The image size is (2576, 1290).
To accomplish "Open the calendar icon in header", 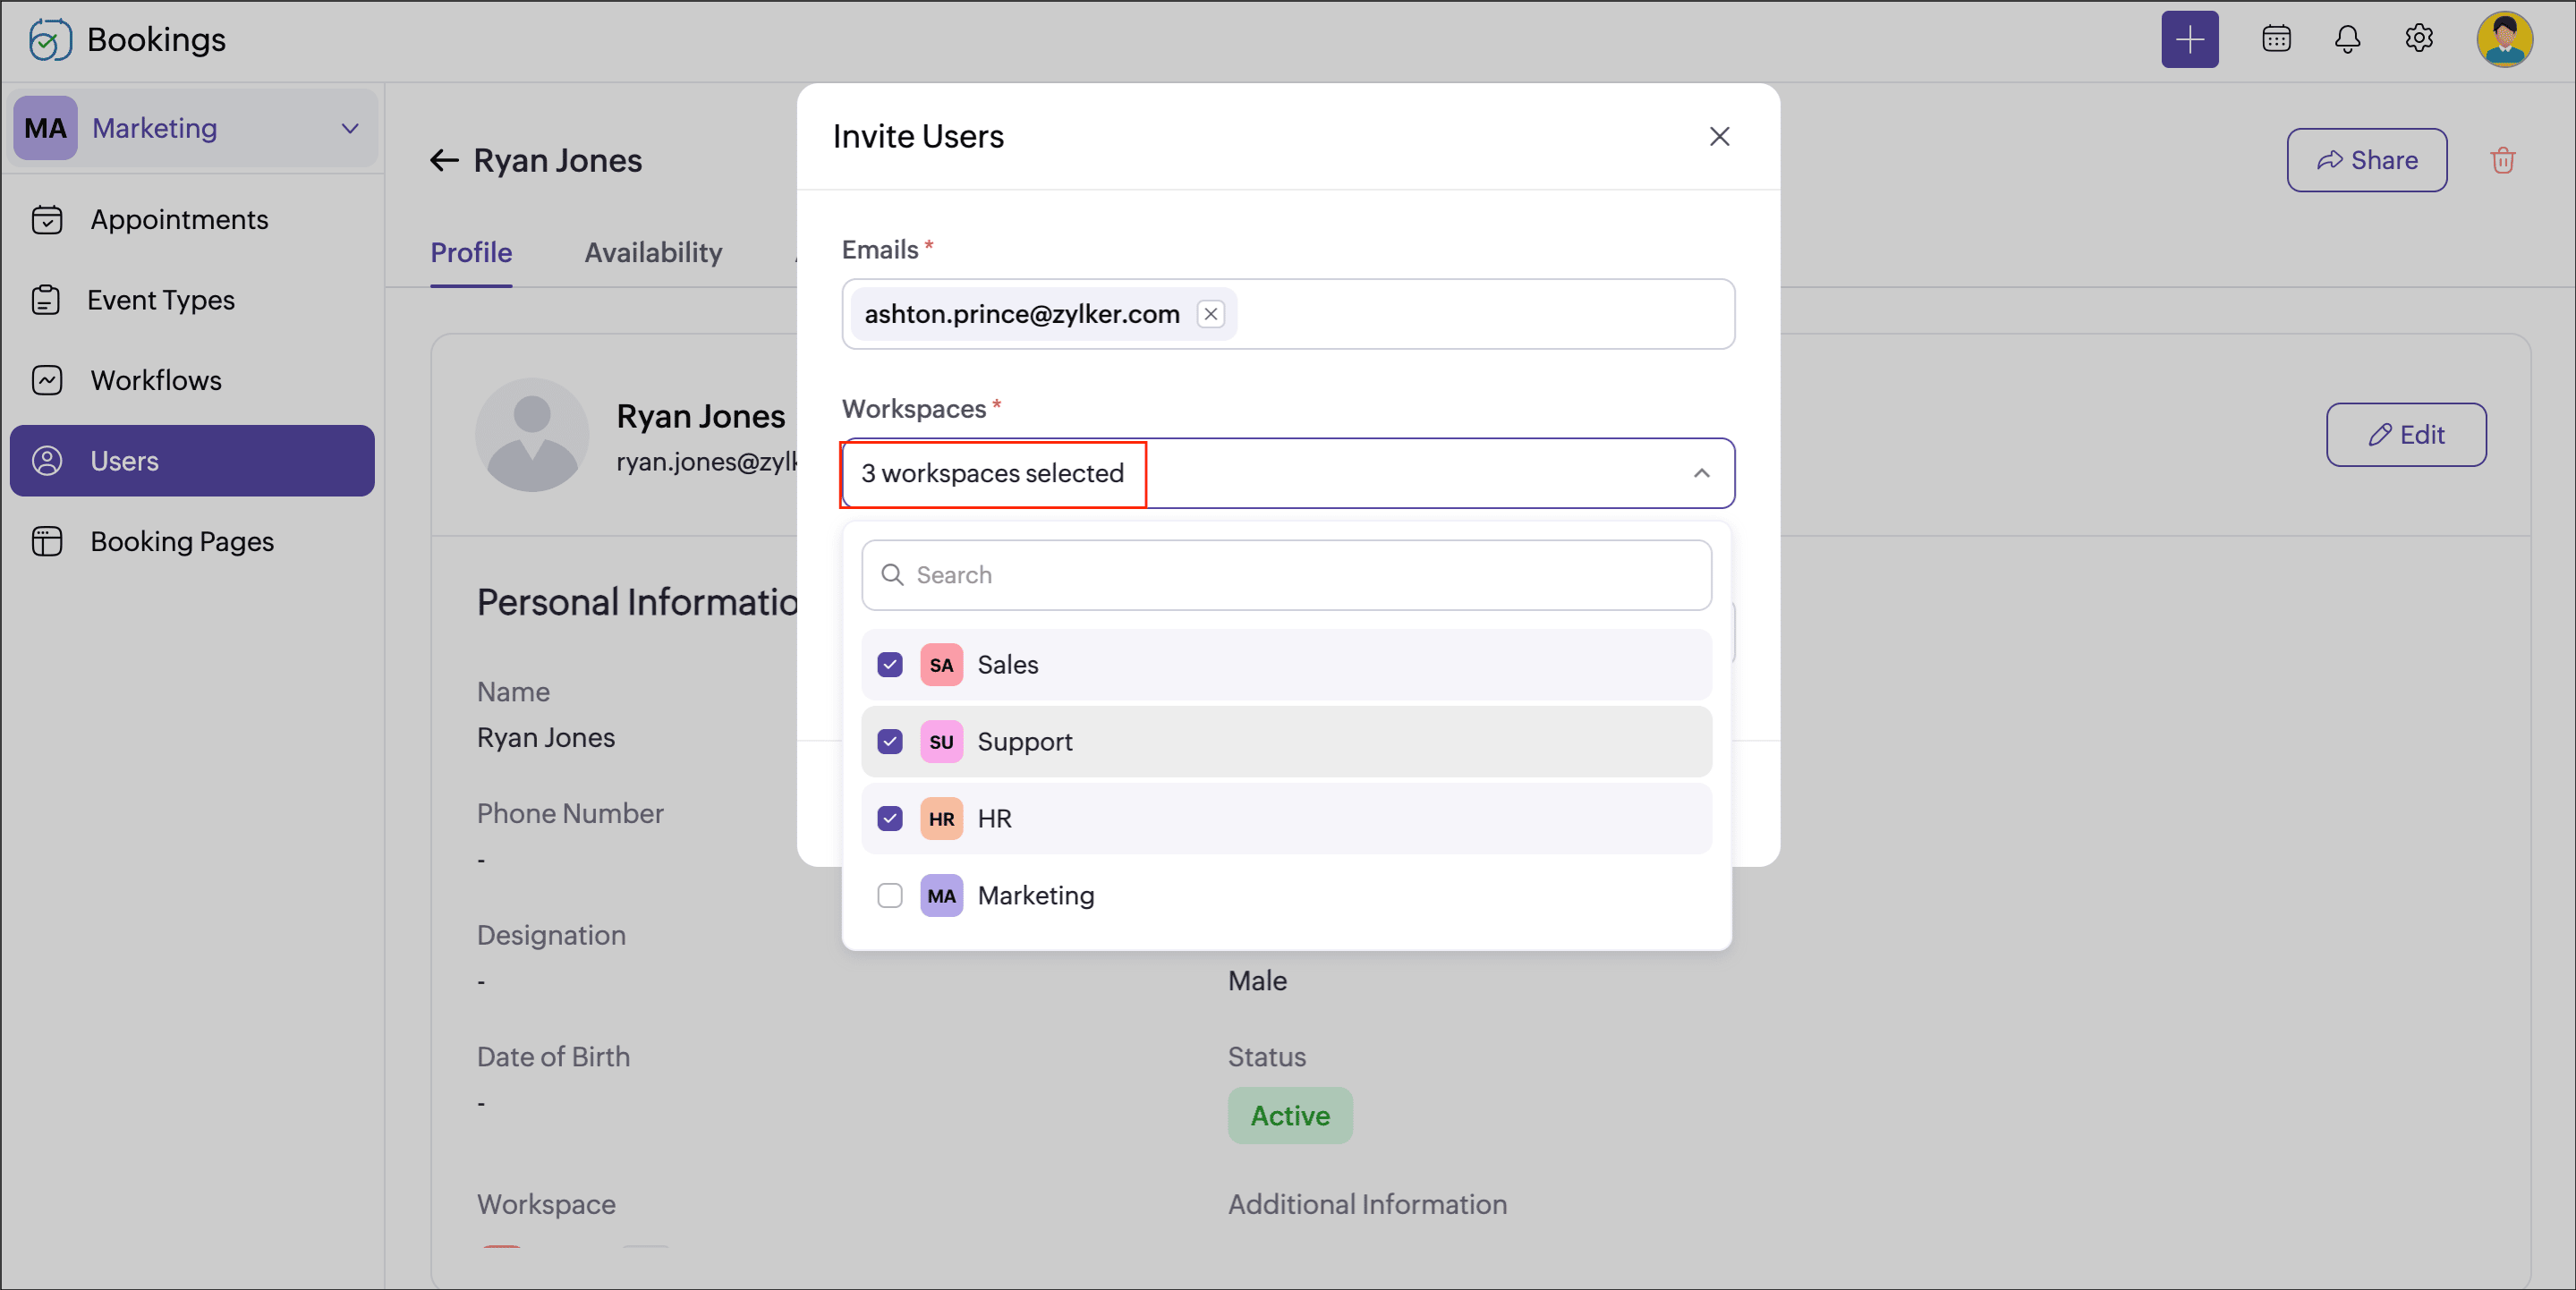I will (x=2276, y=39).
